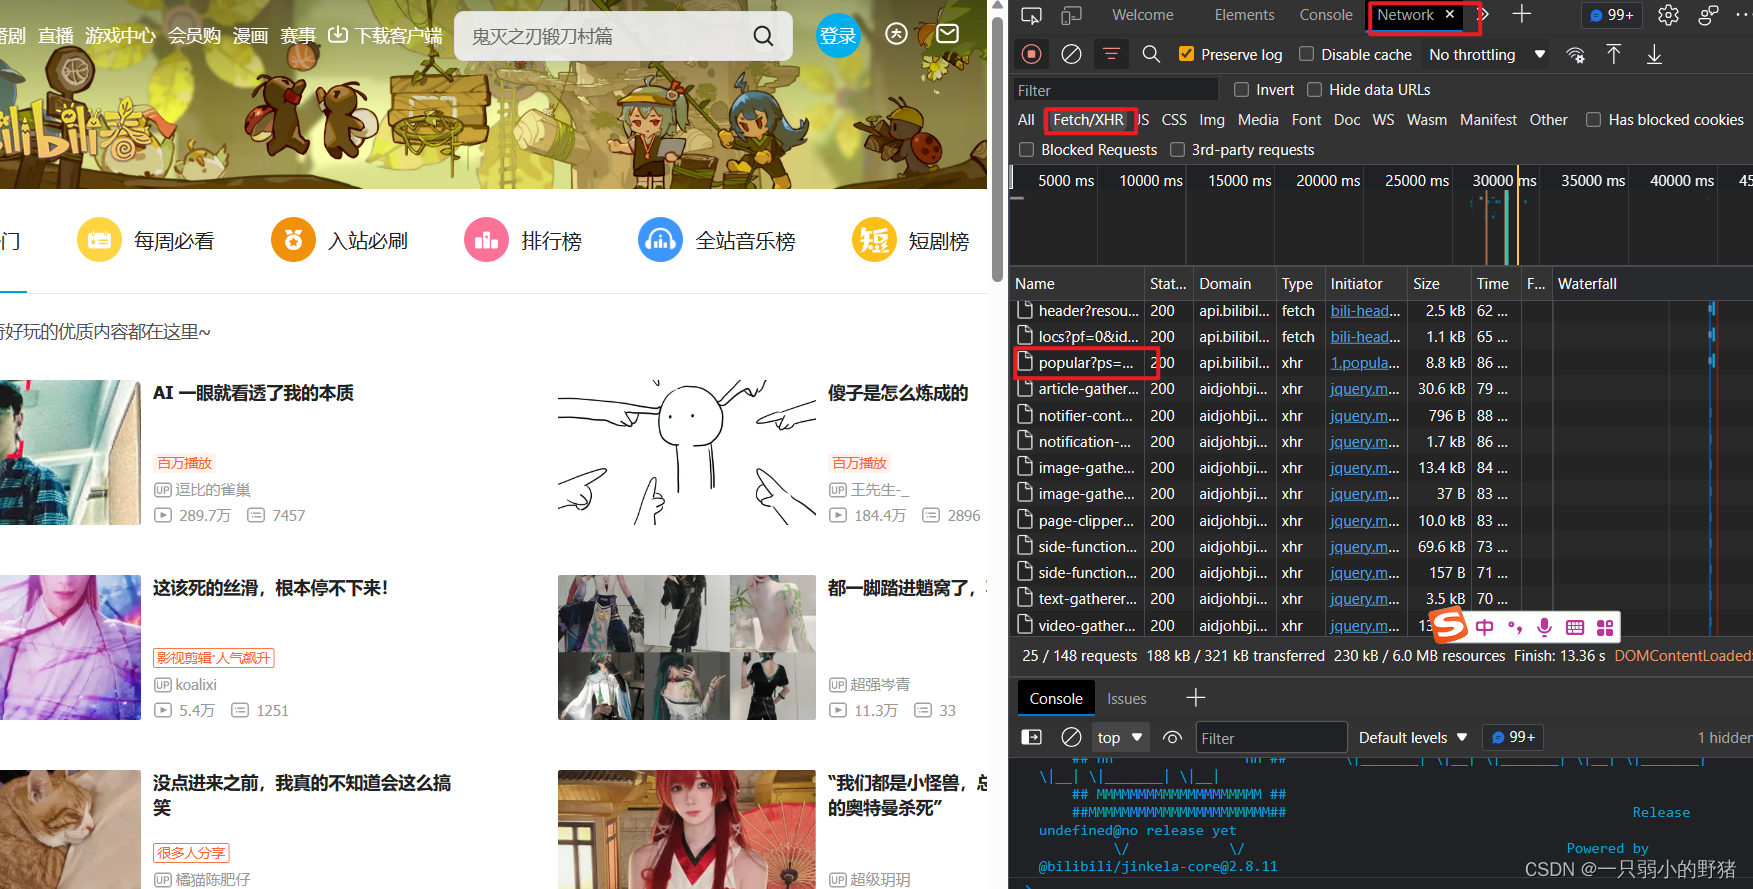Click the 1.popula... initiator link
The width and height of the screenshot is (1753, 889).
click(1365, 363)
